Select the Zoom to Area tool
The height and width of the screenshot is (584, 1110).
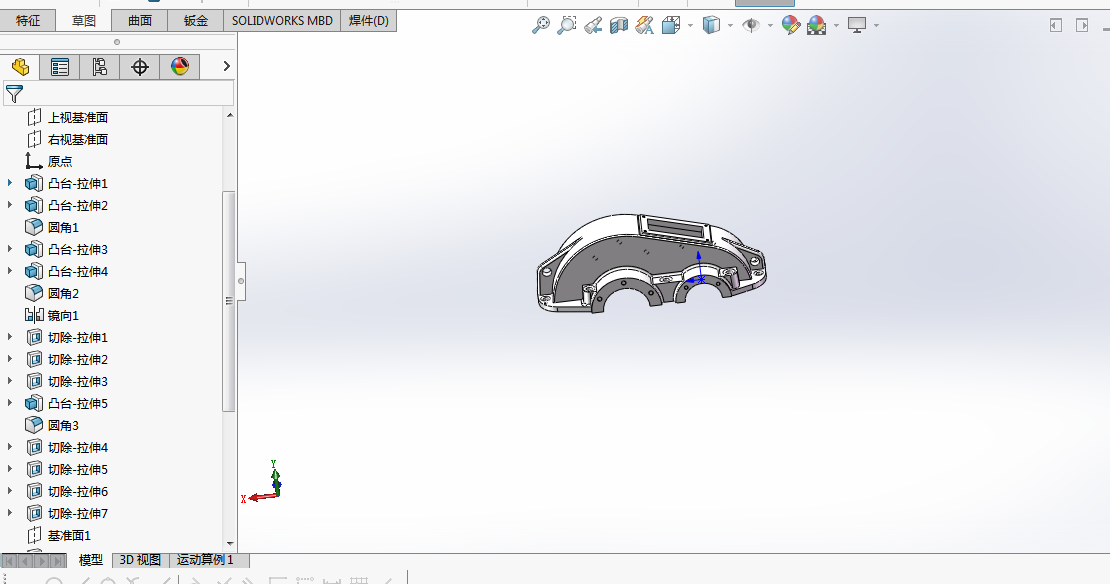[x=566, y=25]
